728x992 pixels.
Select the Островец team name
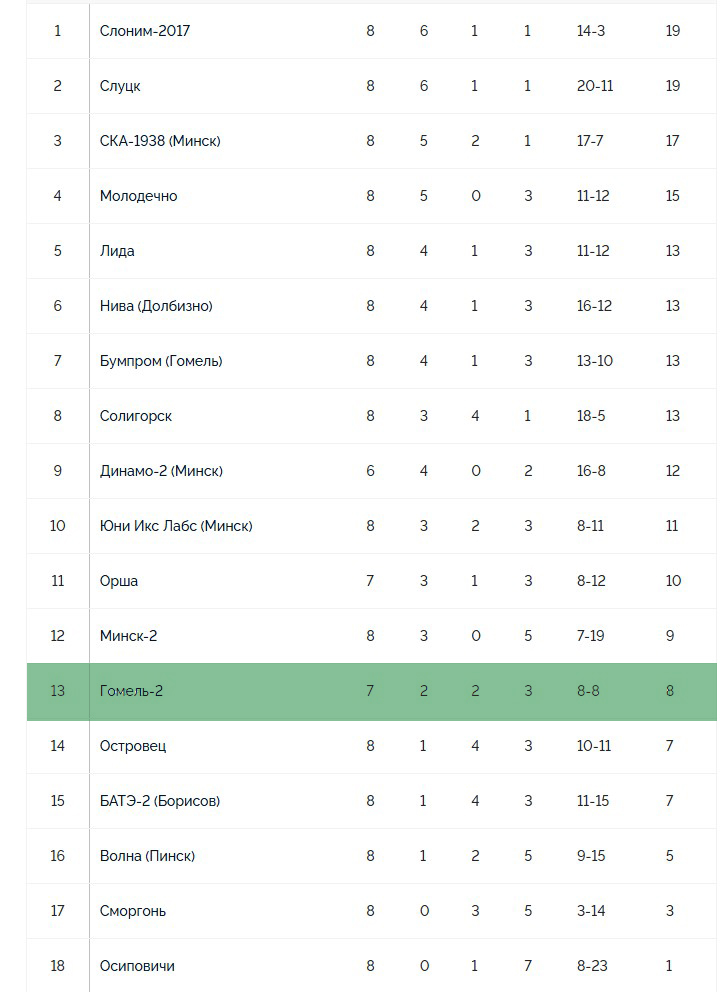pos(132,746)
